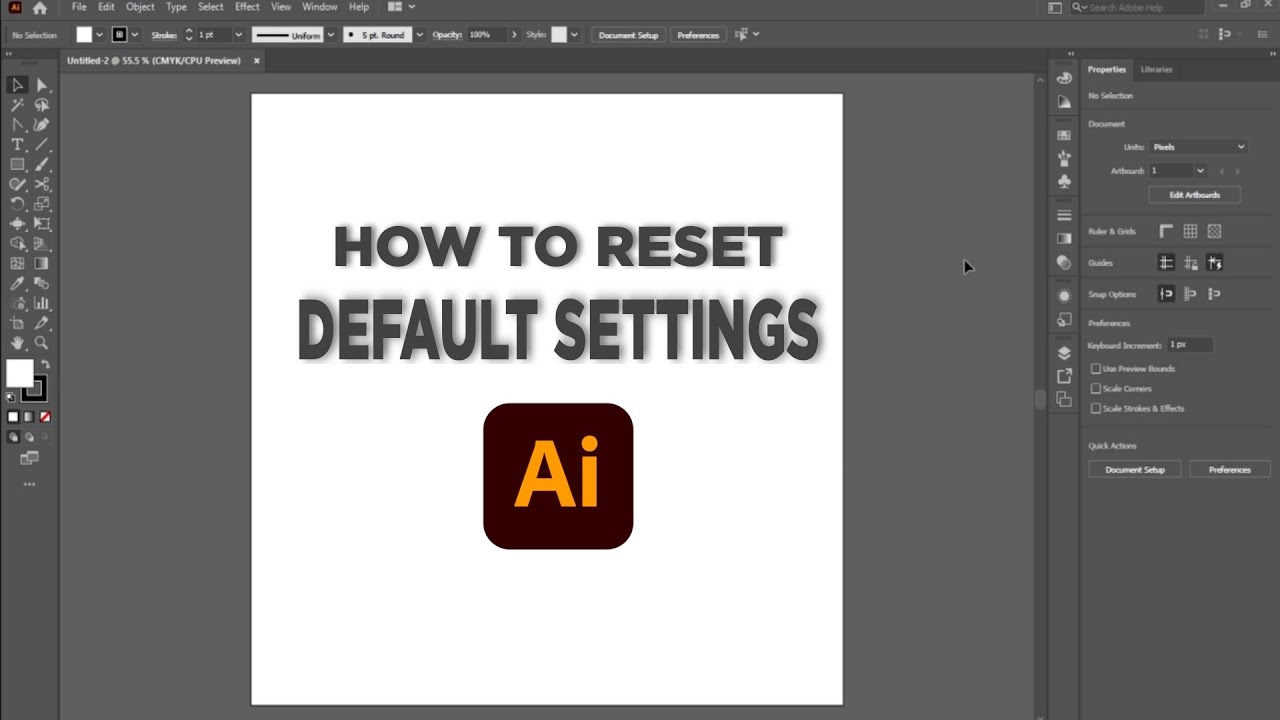Toggle Show Rulers in Ruler & Grids
The image size is (1280, 720).
pos(1166,231)
